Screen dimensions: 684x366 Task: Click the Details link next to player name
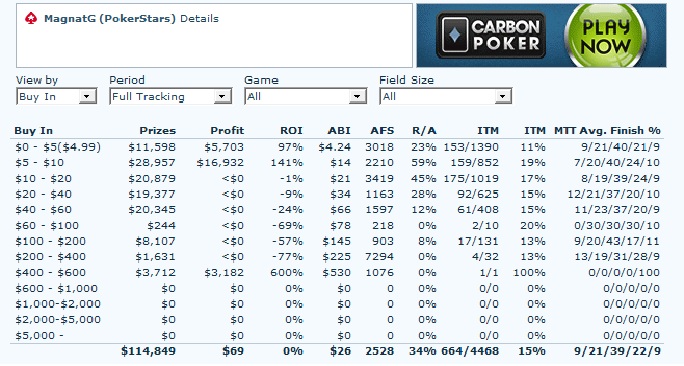(x=199, y=18)
